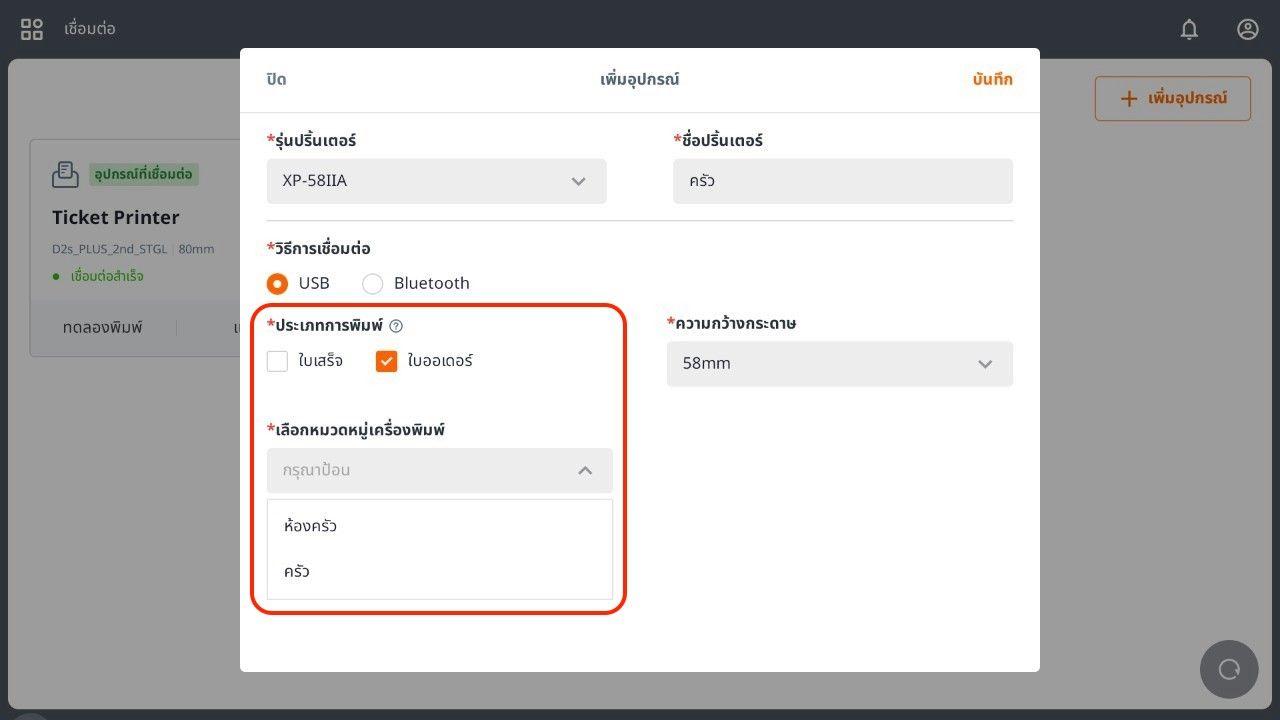Select the USB connection radio button

(277, 284)
